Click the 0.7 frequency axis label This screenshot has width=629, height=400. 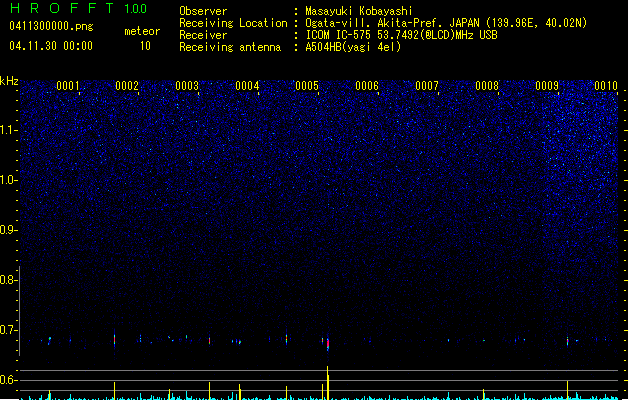[9, 330]
